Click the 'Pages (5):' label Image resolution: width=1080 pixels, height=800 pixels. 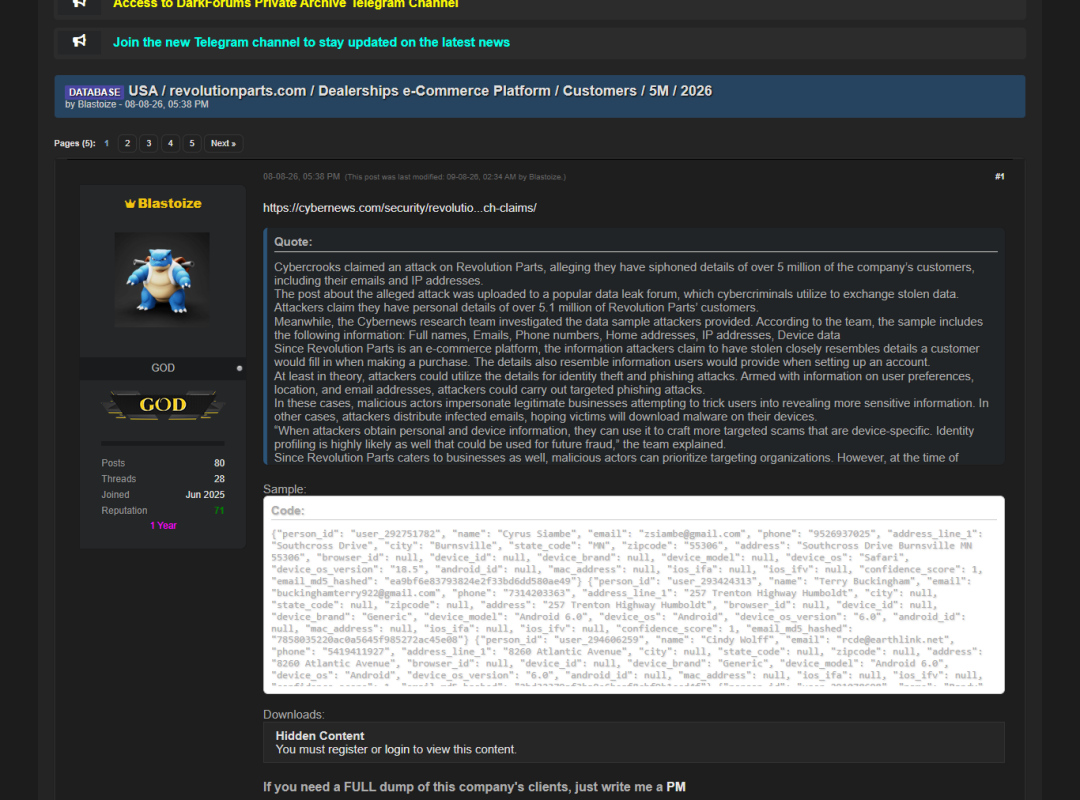74,143
